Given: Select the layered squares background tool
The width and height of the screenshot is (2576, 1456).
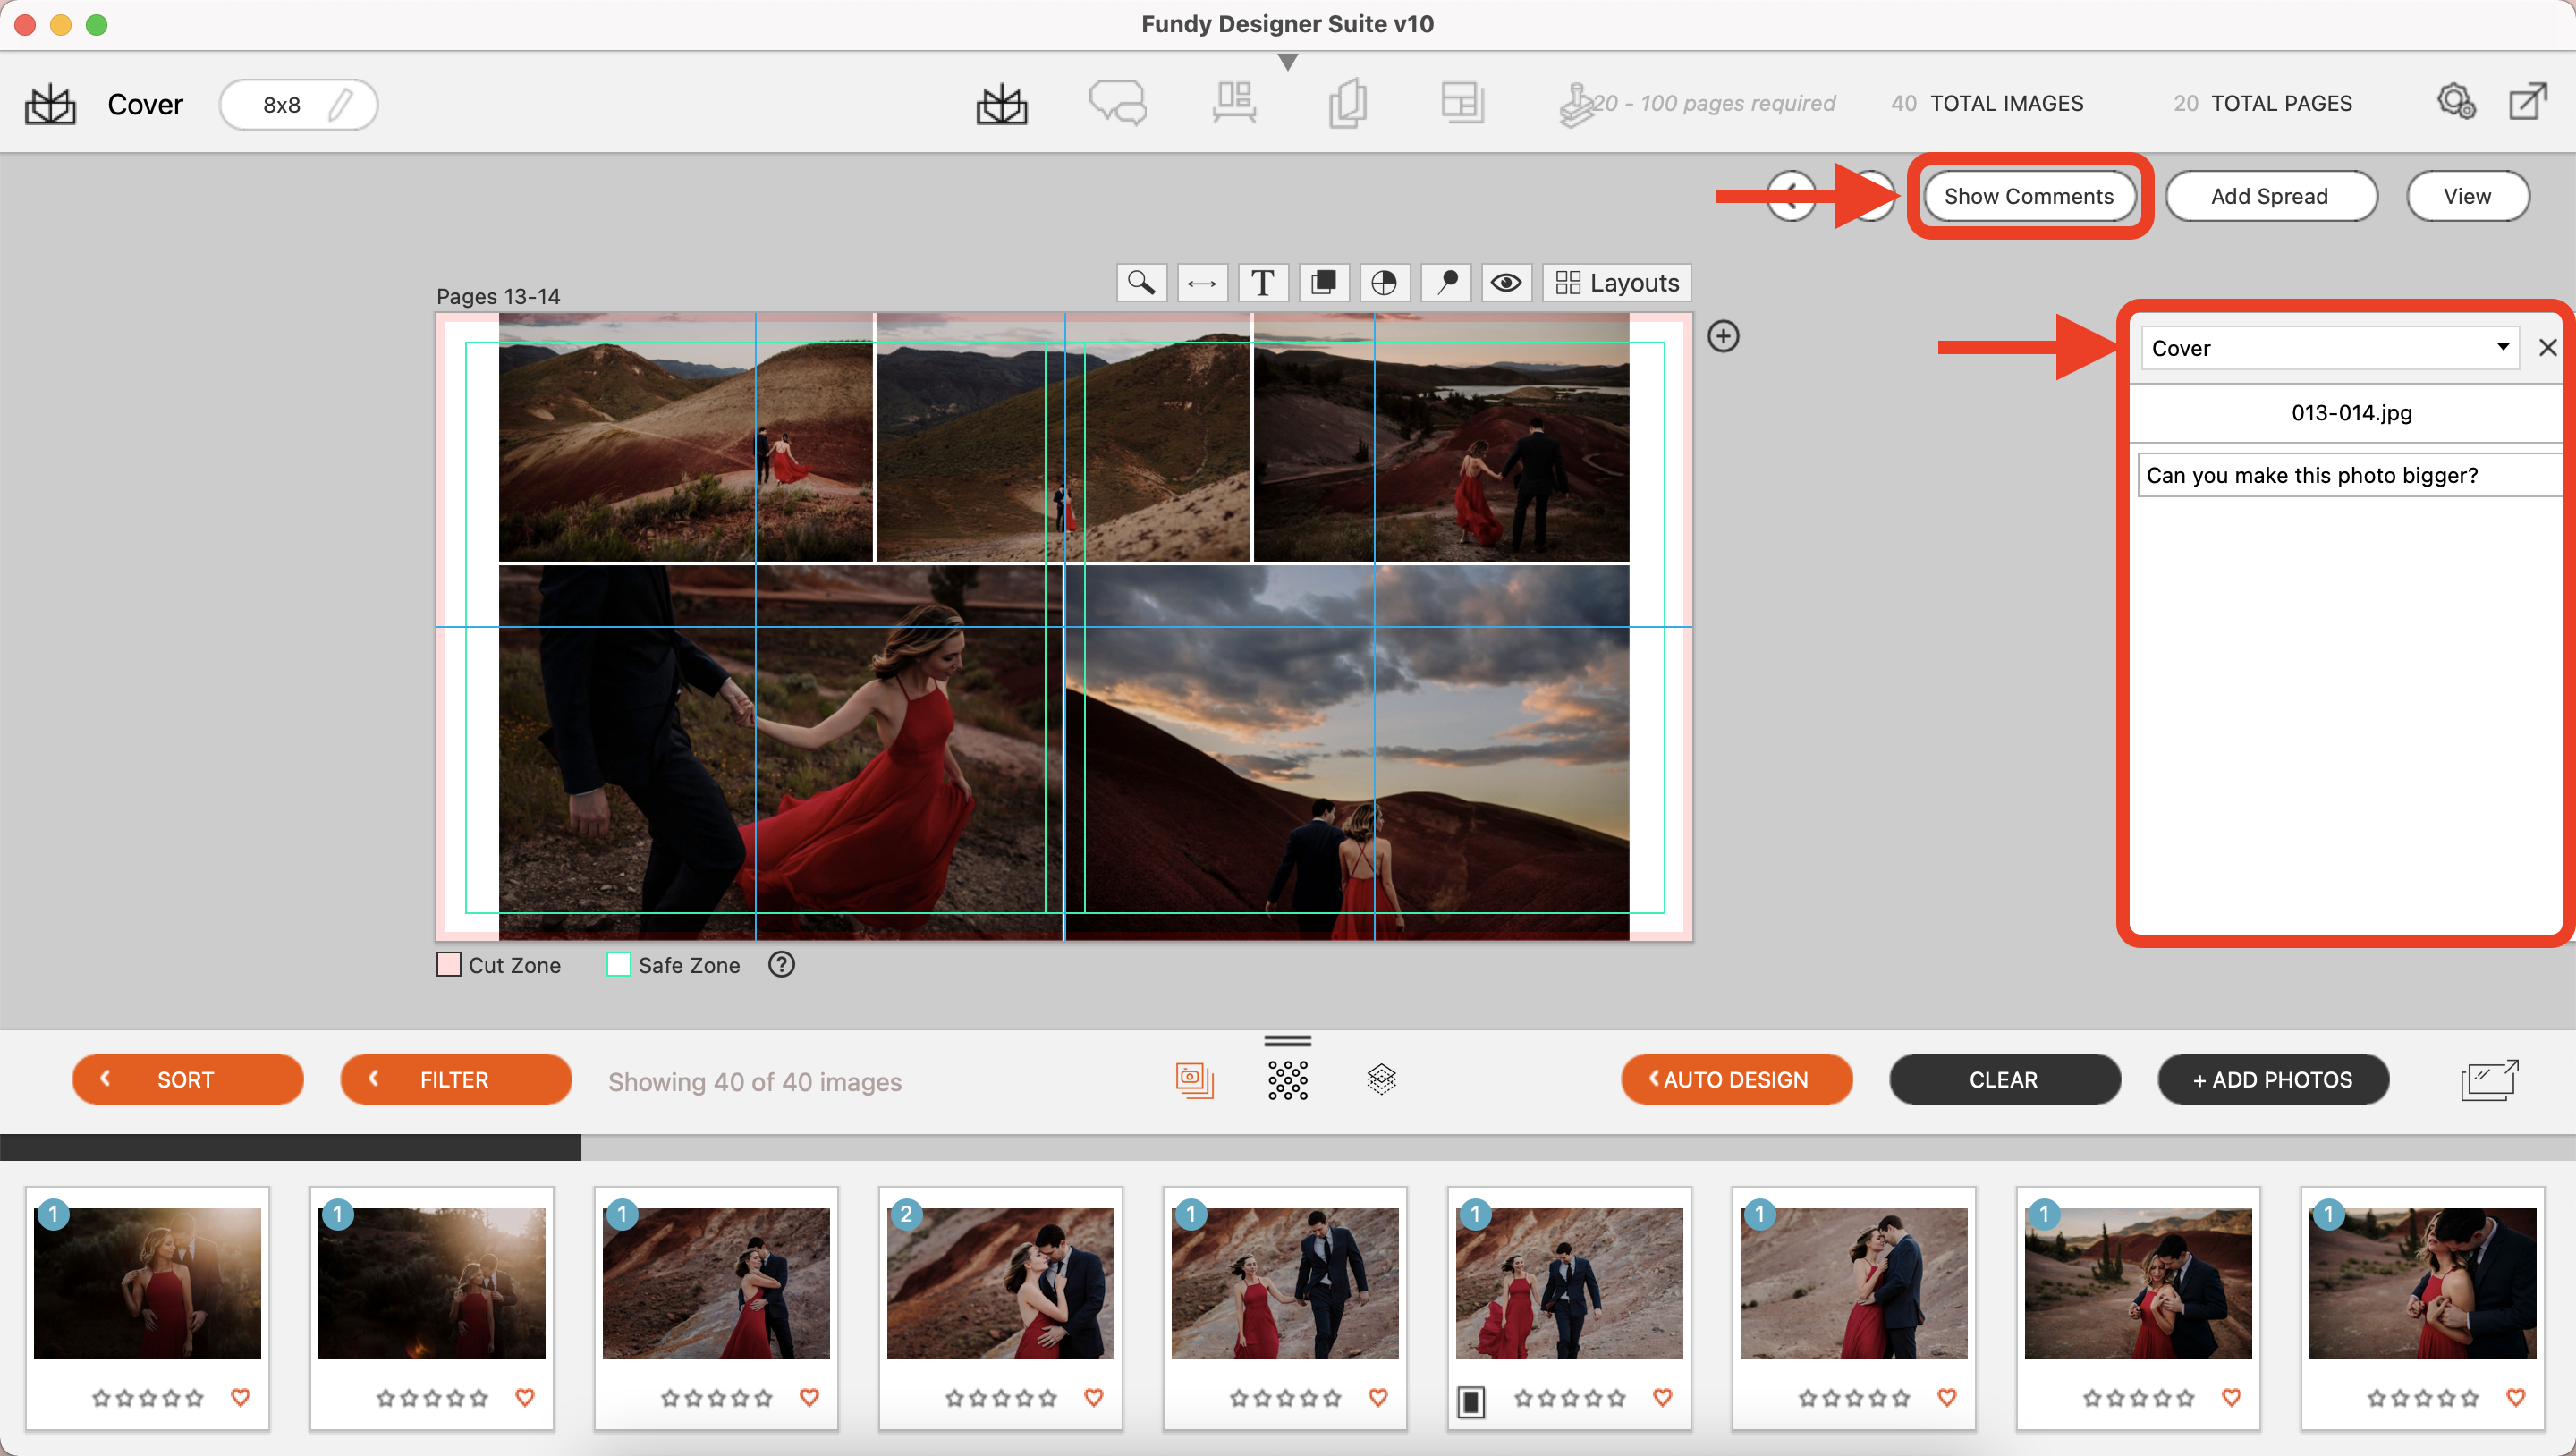Looking at the screenshot, I should point(1323,283).
